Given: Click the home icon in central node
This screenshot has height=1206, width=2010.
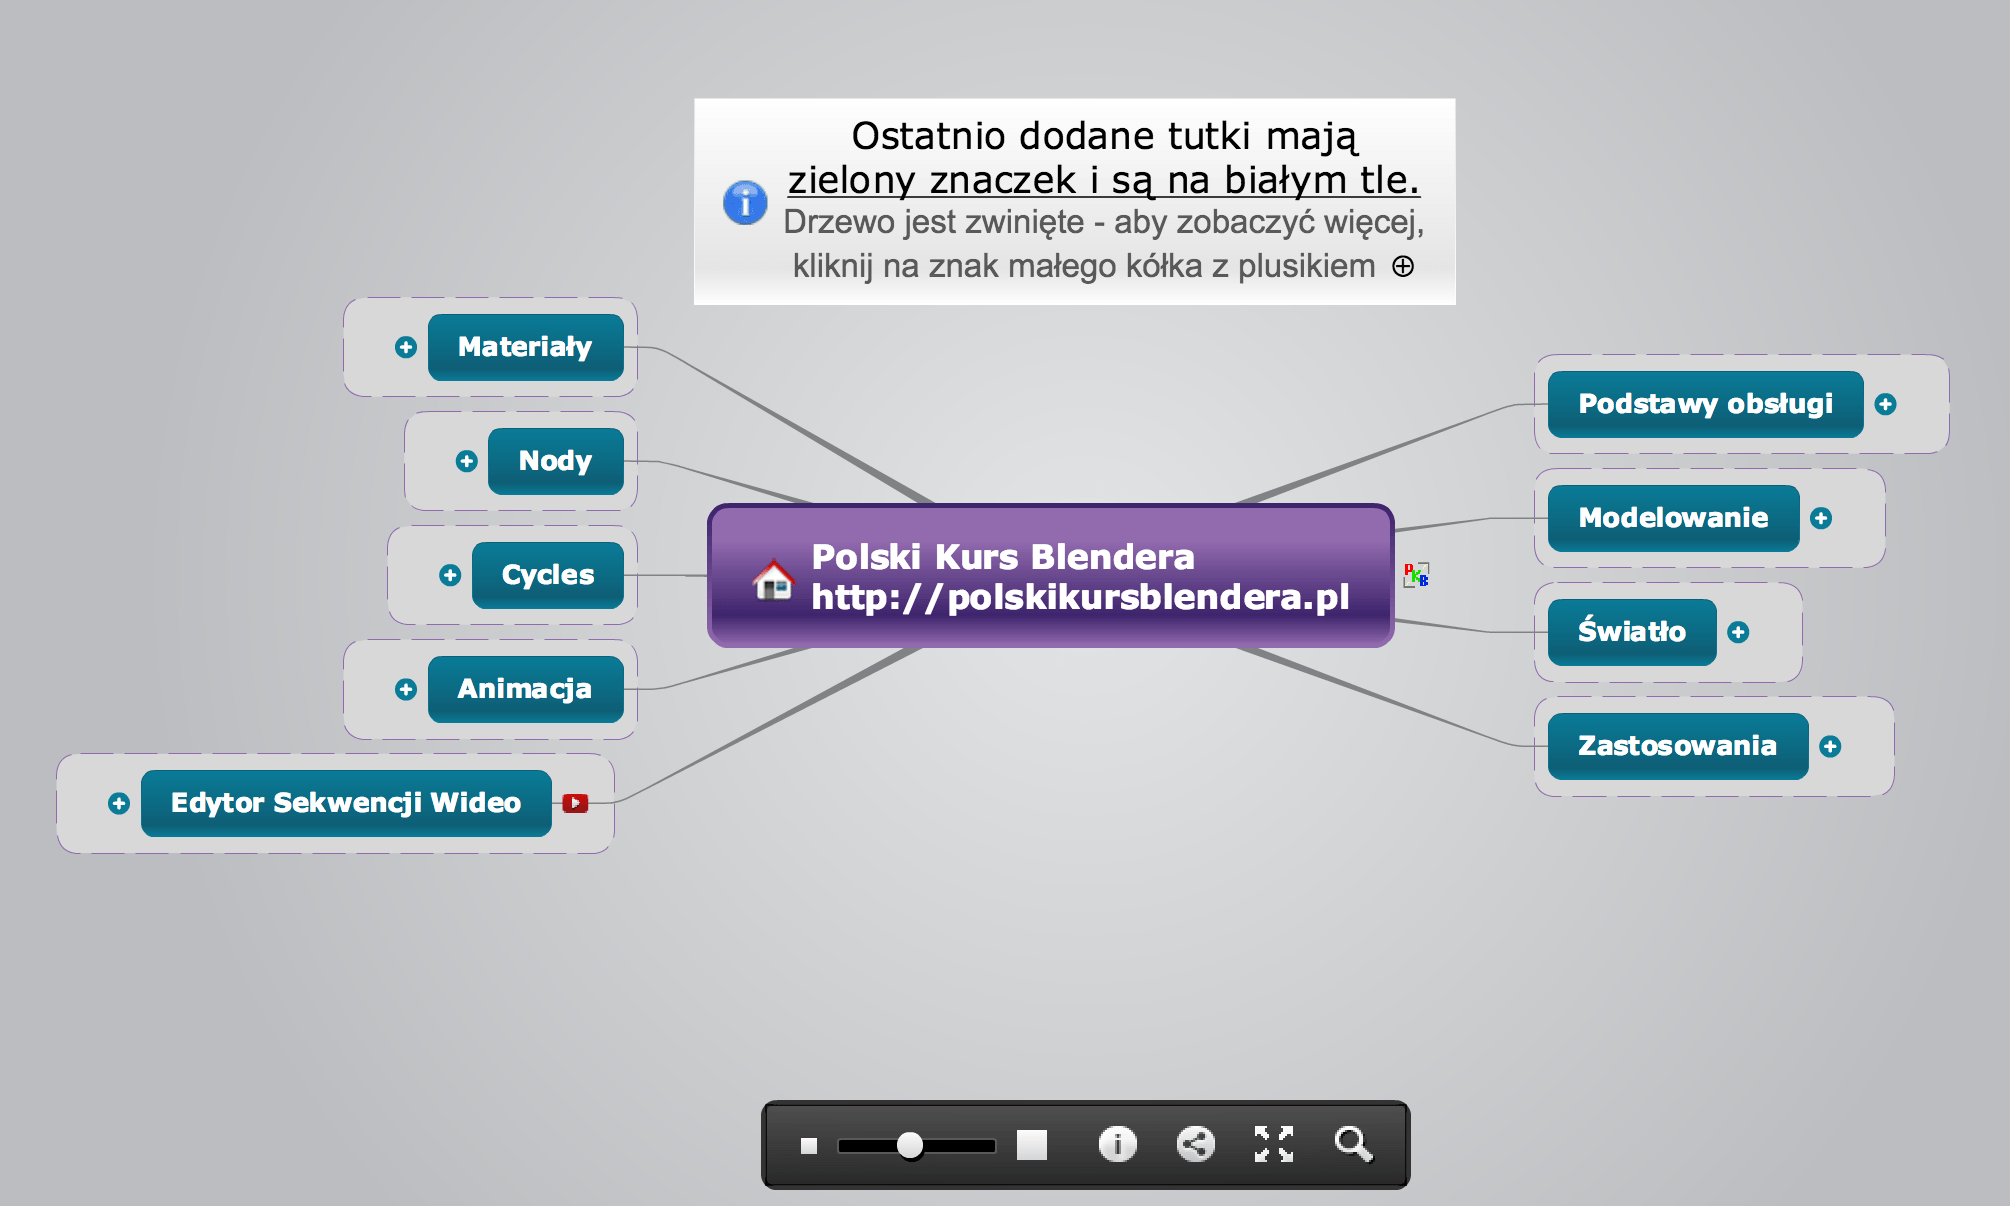Looking at the screenshot, I should pos(773,579).
